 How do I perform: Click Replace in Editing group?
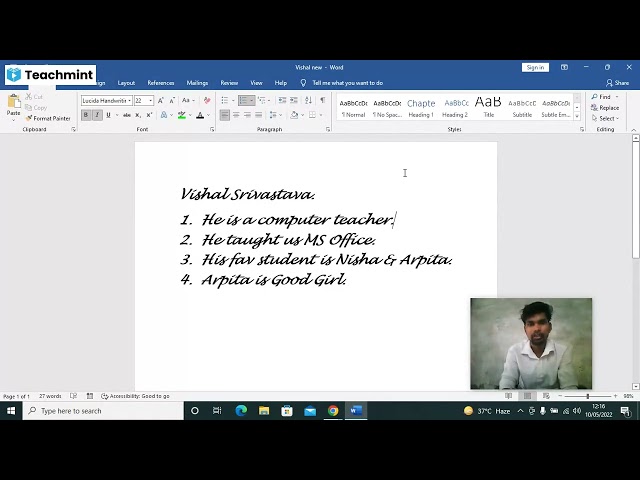coord(605,108)
